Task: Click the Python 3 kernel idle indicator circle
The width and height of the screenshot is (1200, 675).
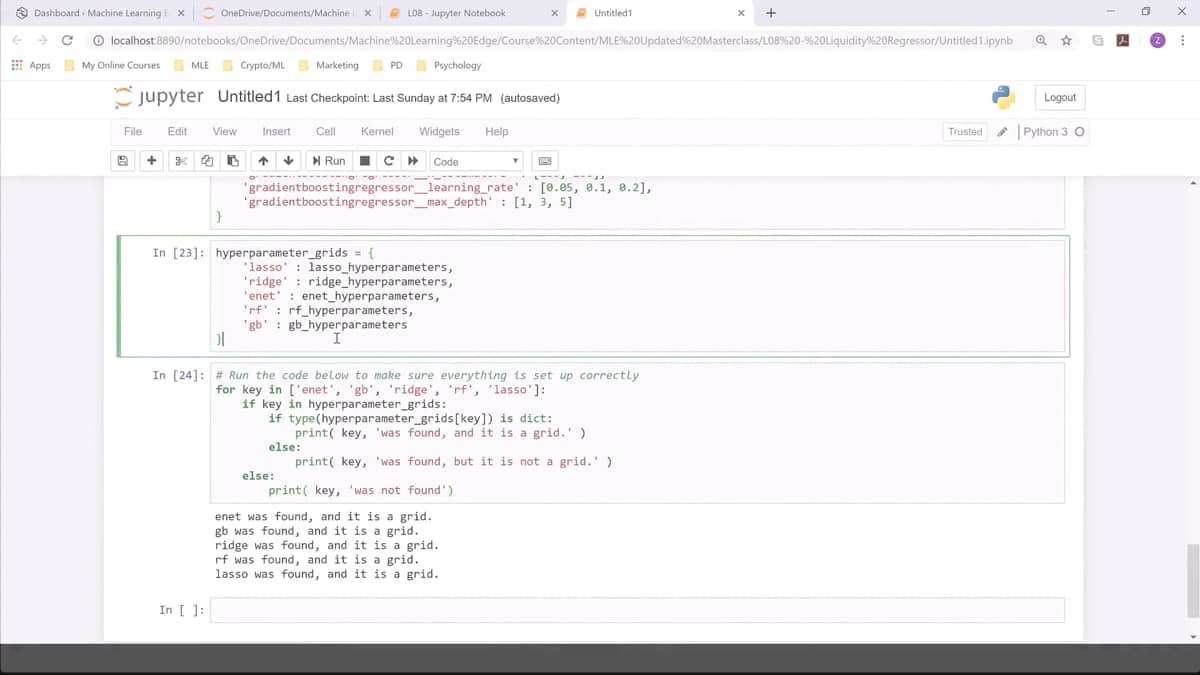Action: pyautogui.click(x=1080, y=132)
